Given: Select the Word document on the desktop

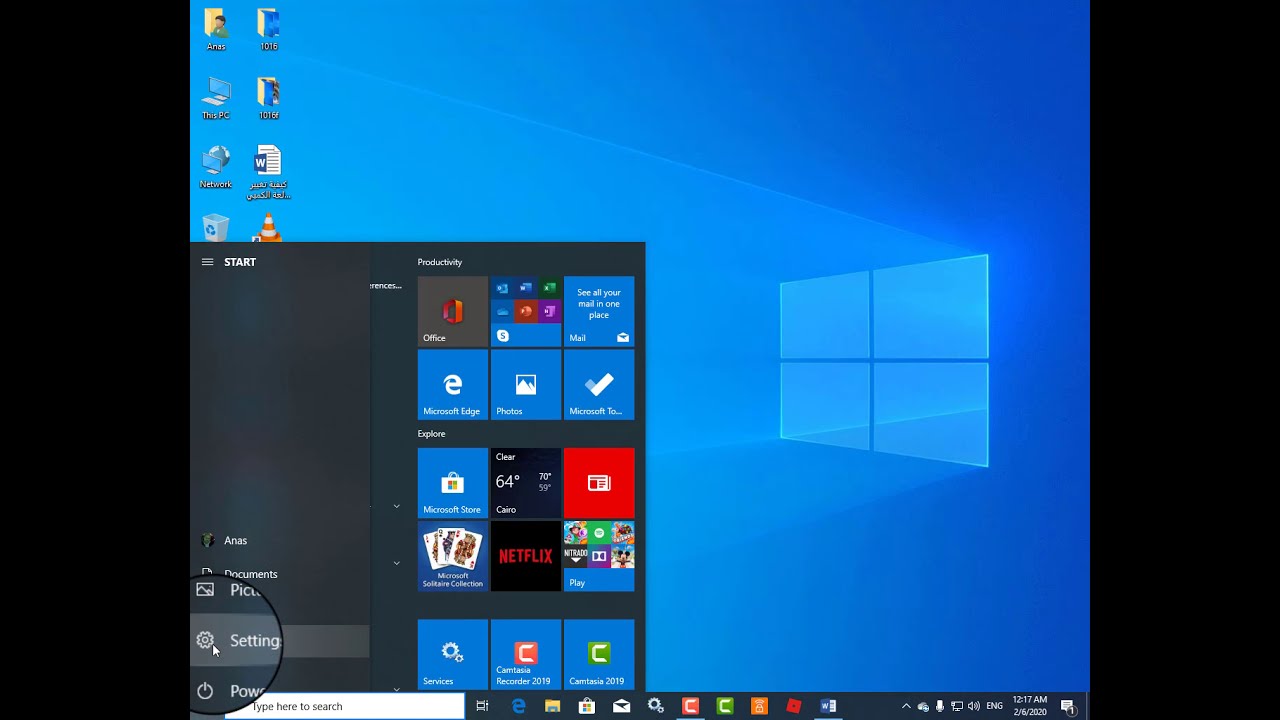Looking at the screenshot, I should tap(268, 171).
